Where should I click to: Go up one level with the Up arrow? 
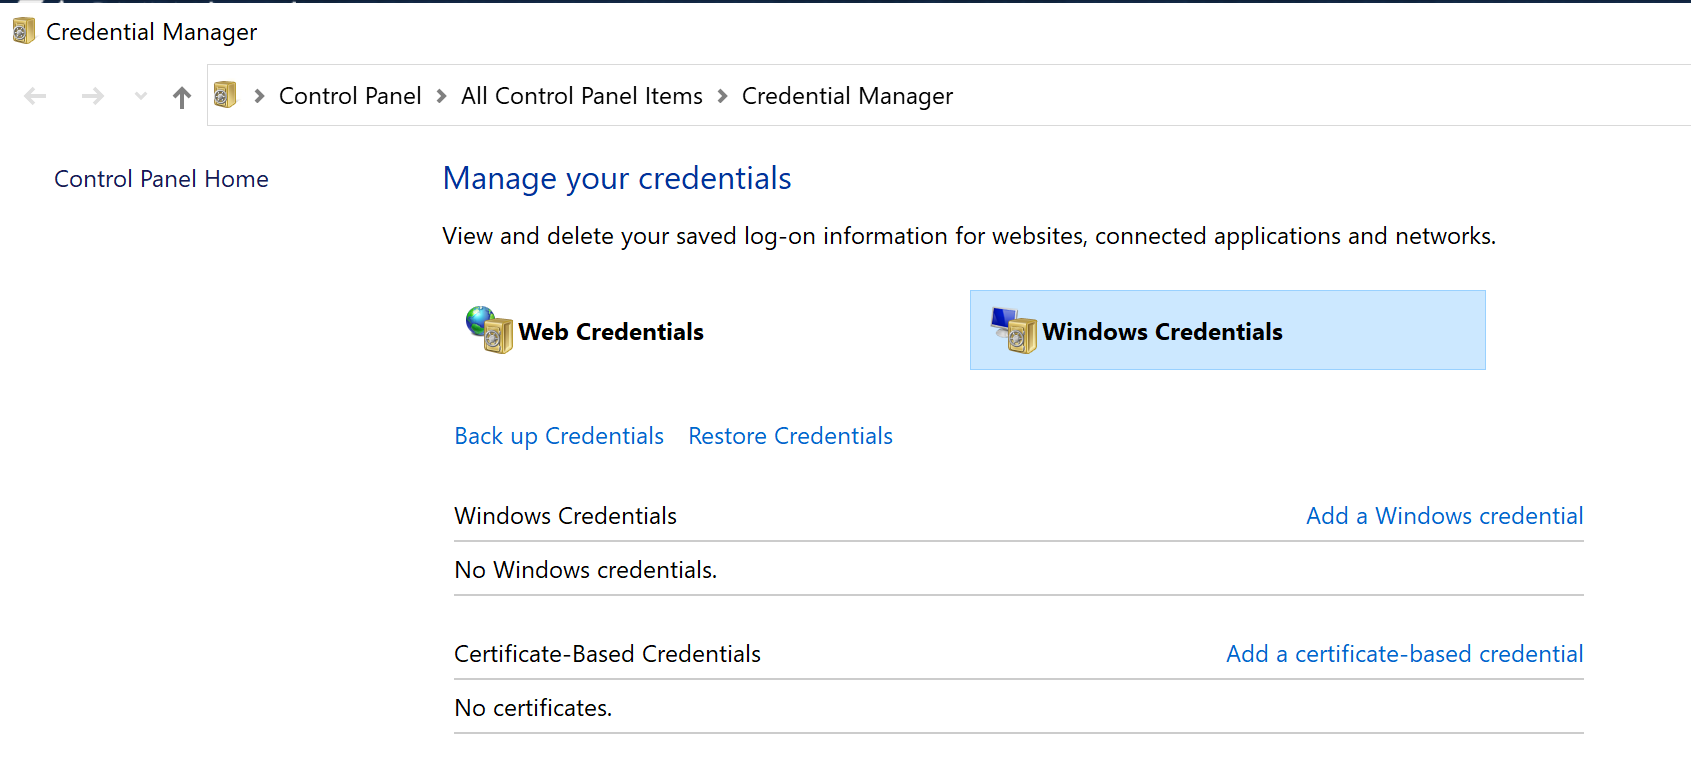point(181,97)
